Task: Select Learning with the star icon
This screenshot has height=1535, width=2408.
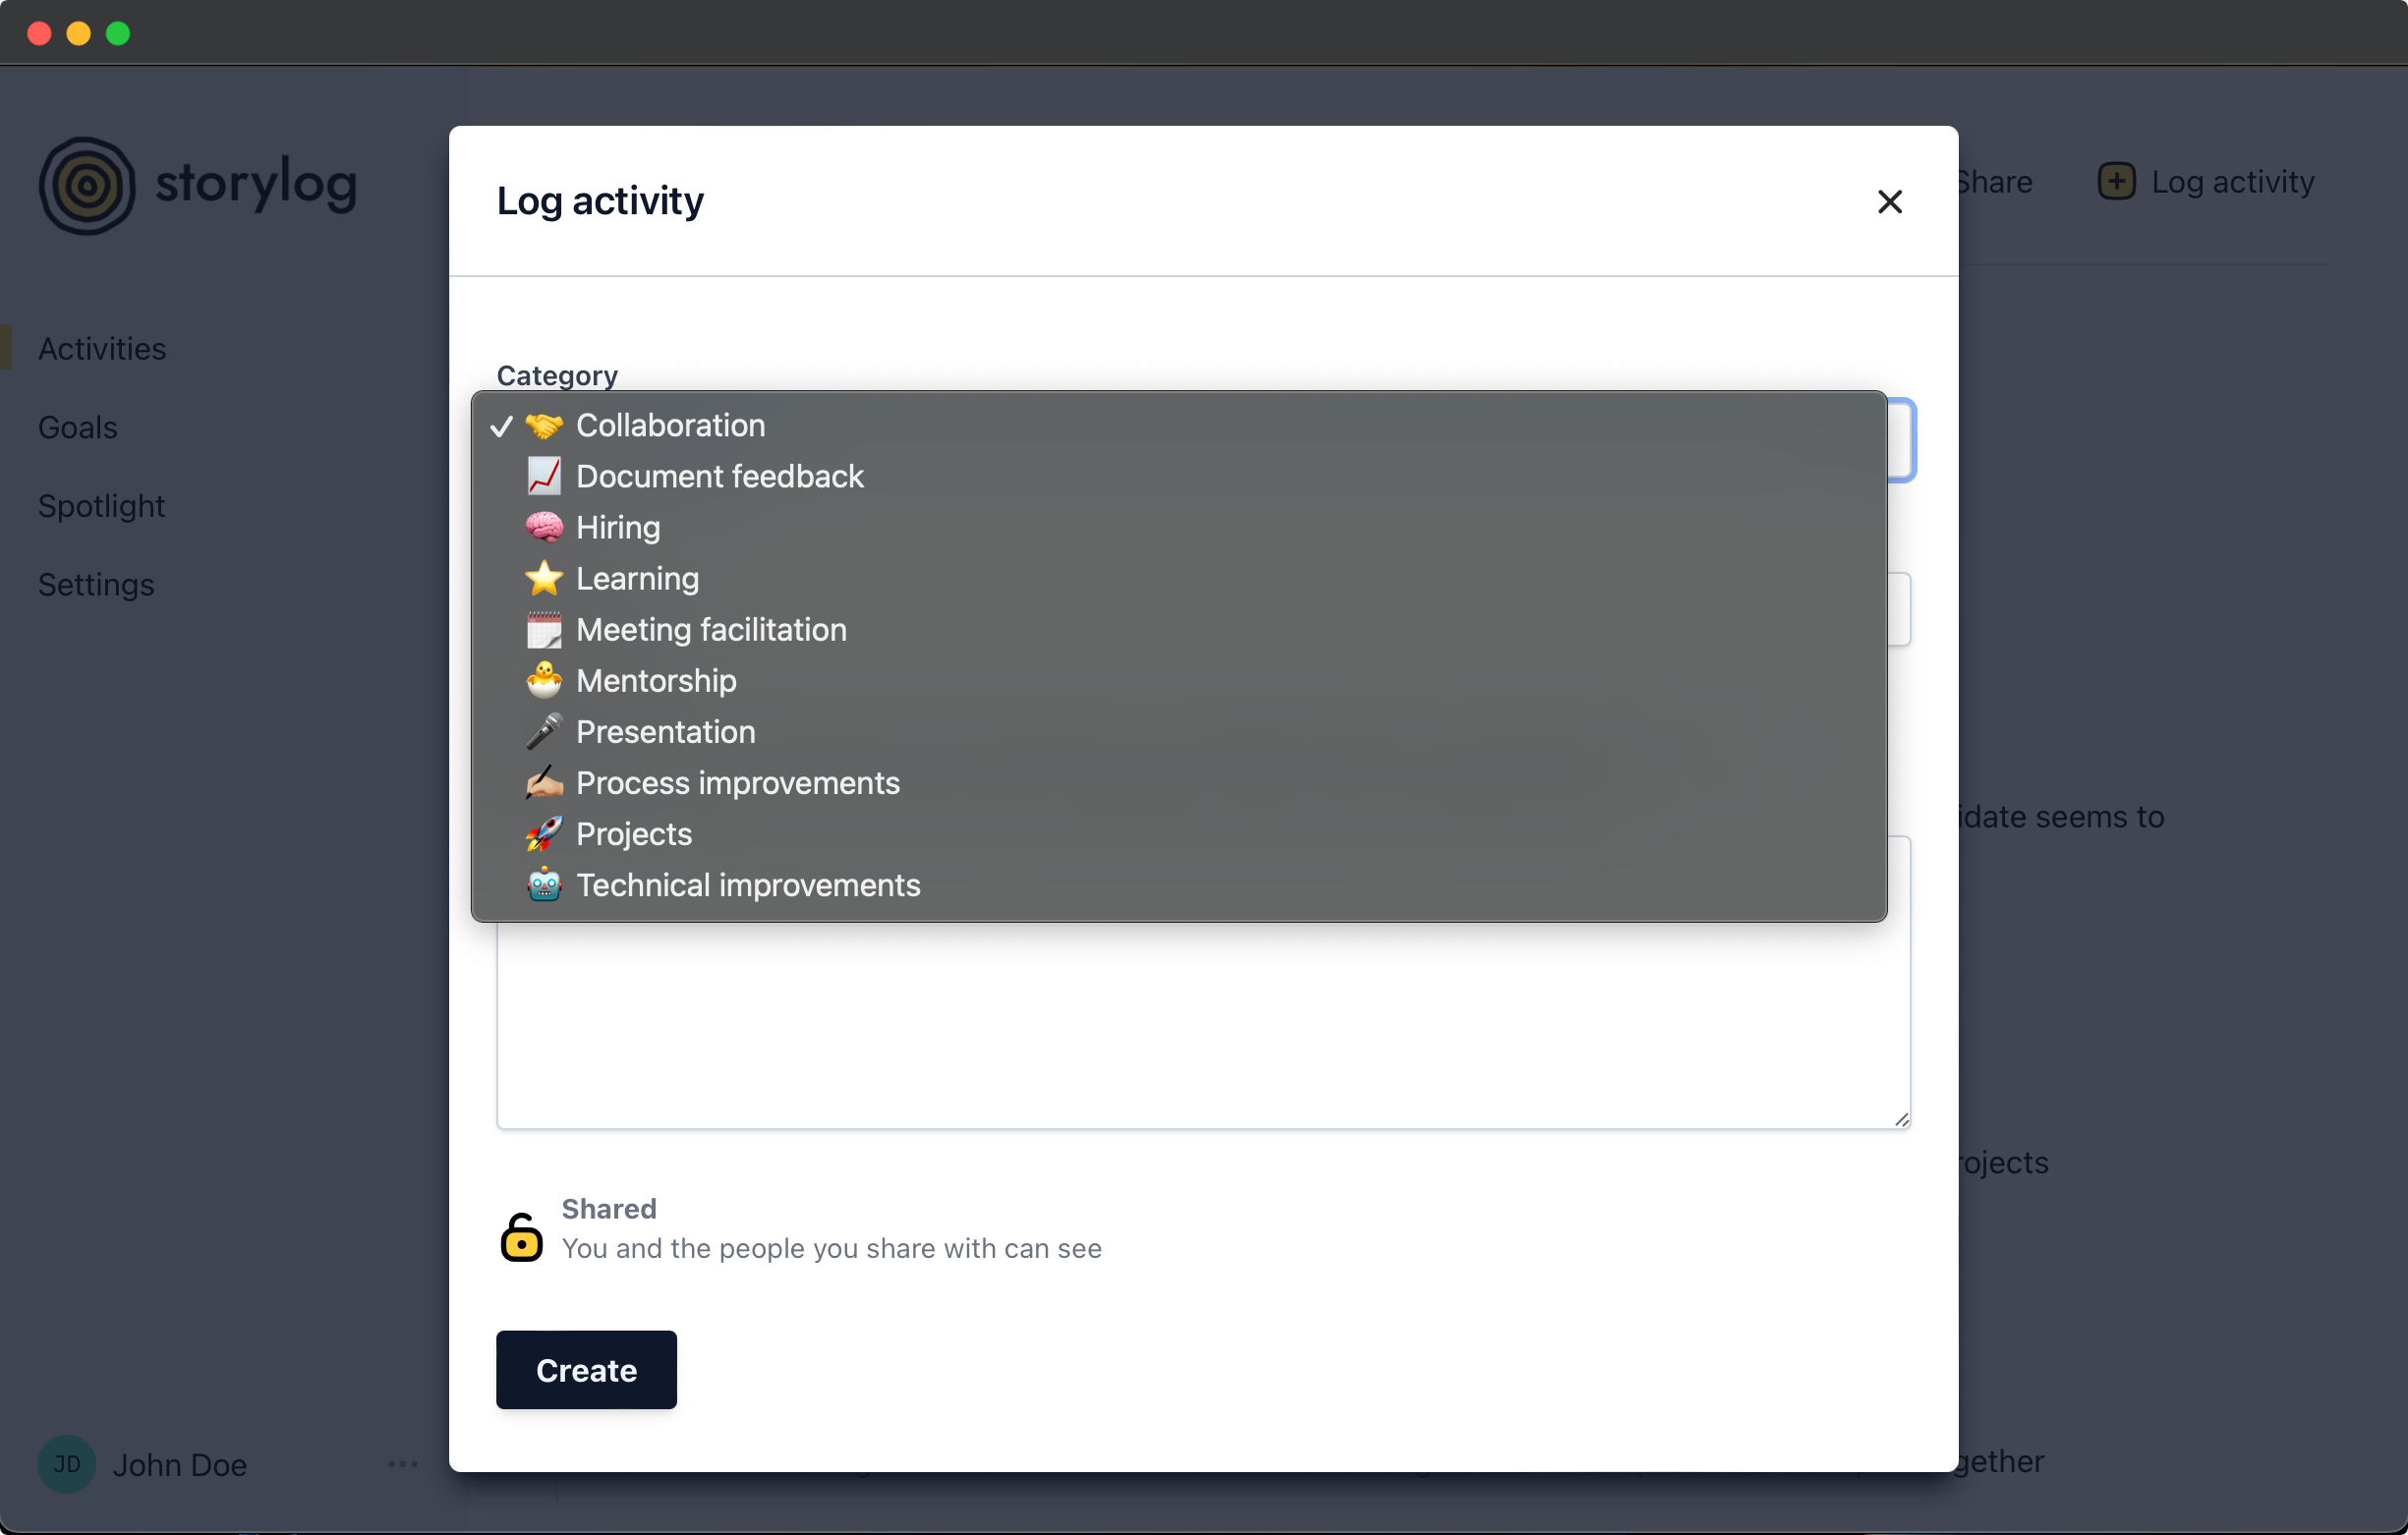Action: pos(637,579)
